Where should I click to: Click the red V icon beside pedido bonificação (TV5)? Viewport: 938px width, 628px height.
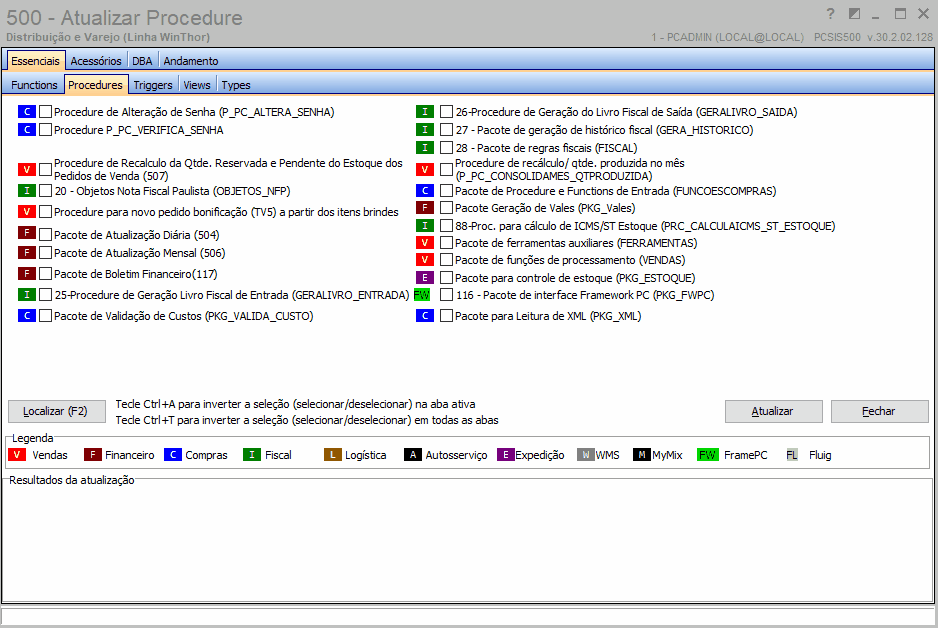(27, 211)
